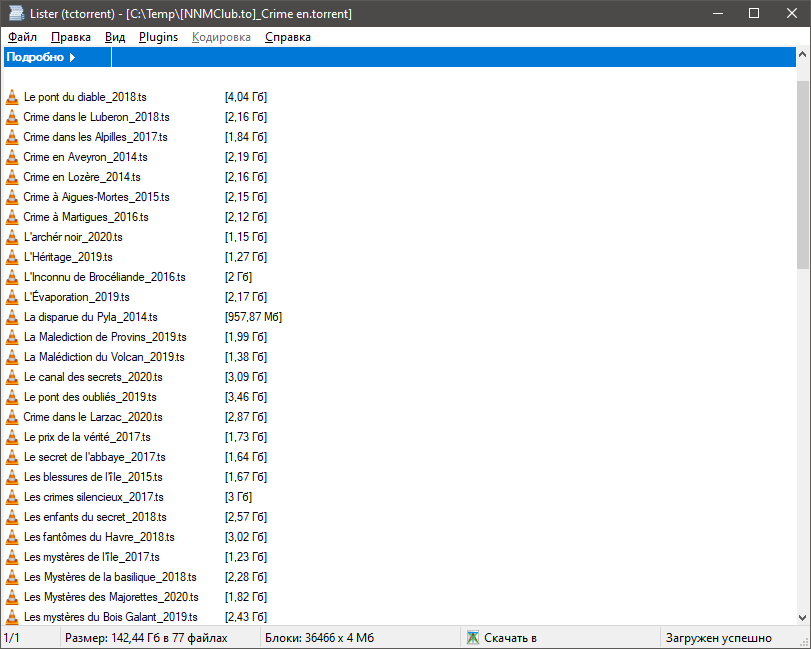The image size is (811, 649).
Task: Click size value [3,46 Гб]
Action: [246, 397]
